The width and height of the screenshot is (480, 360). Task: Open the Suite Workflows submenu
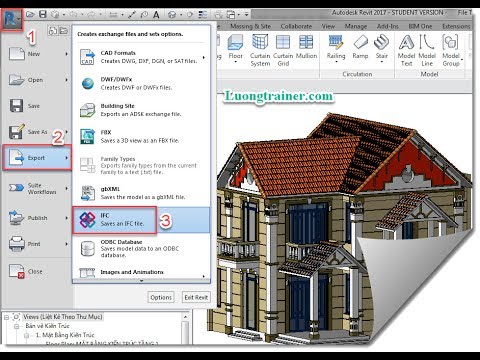tap(37, 189)
